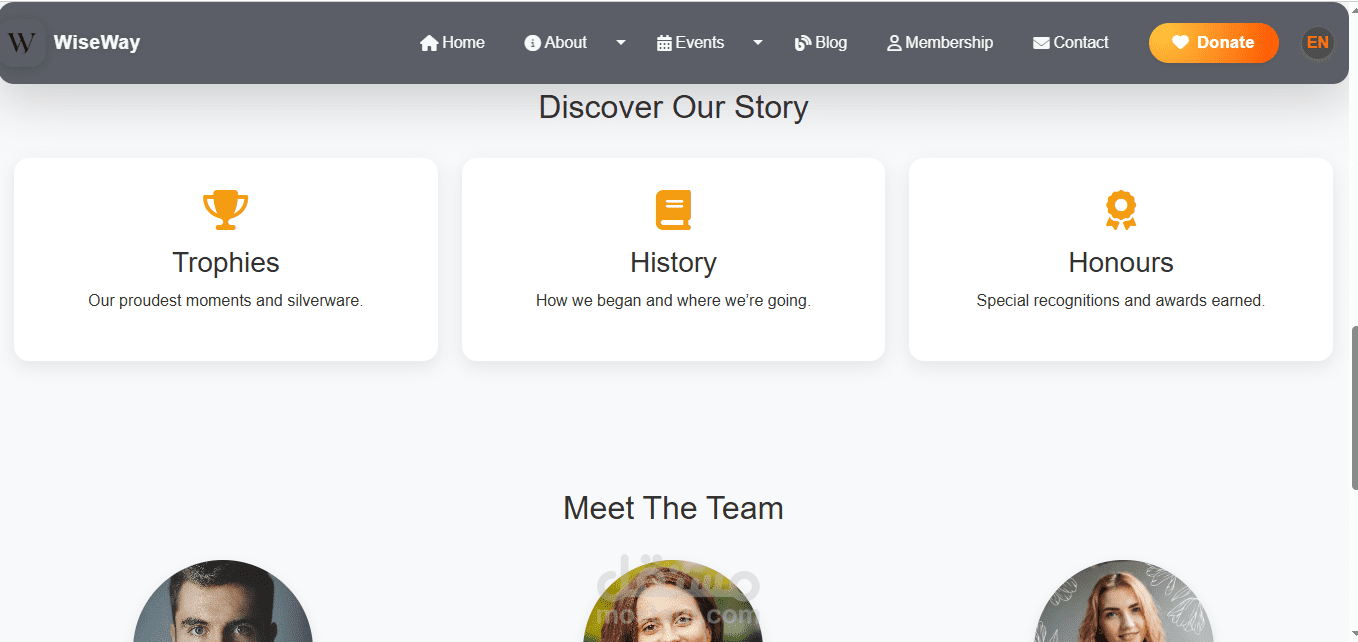Click the History book icon
This screenshot has height=642, width=1358.
coord(673,210)
